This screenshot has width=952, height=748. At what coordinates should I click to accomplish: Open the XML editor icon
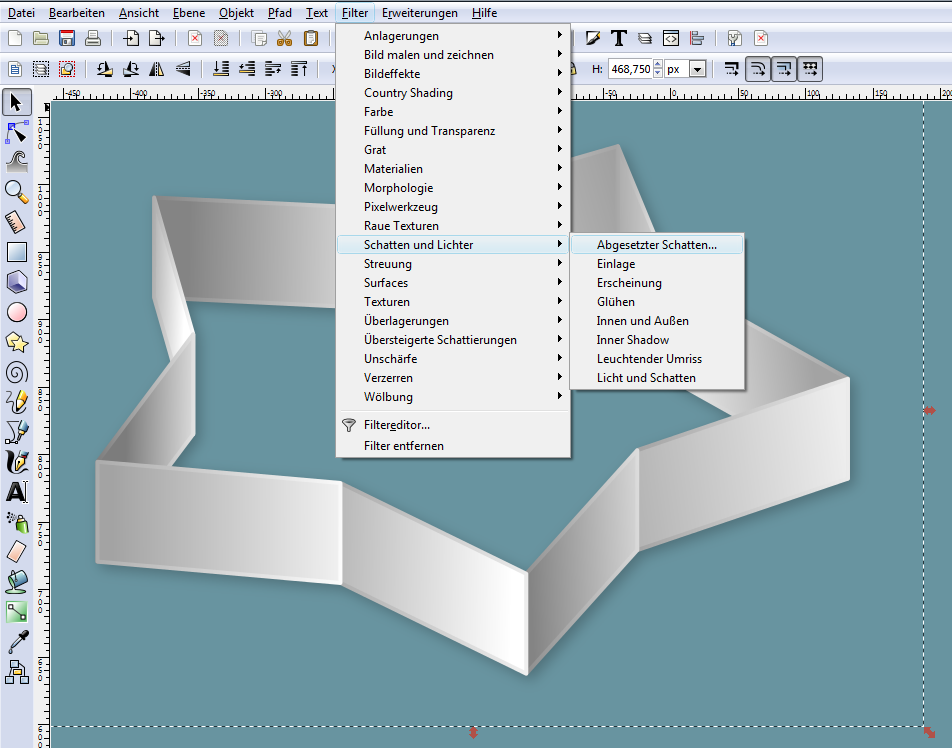[671, 38]
